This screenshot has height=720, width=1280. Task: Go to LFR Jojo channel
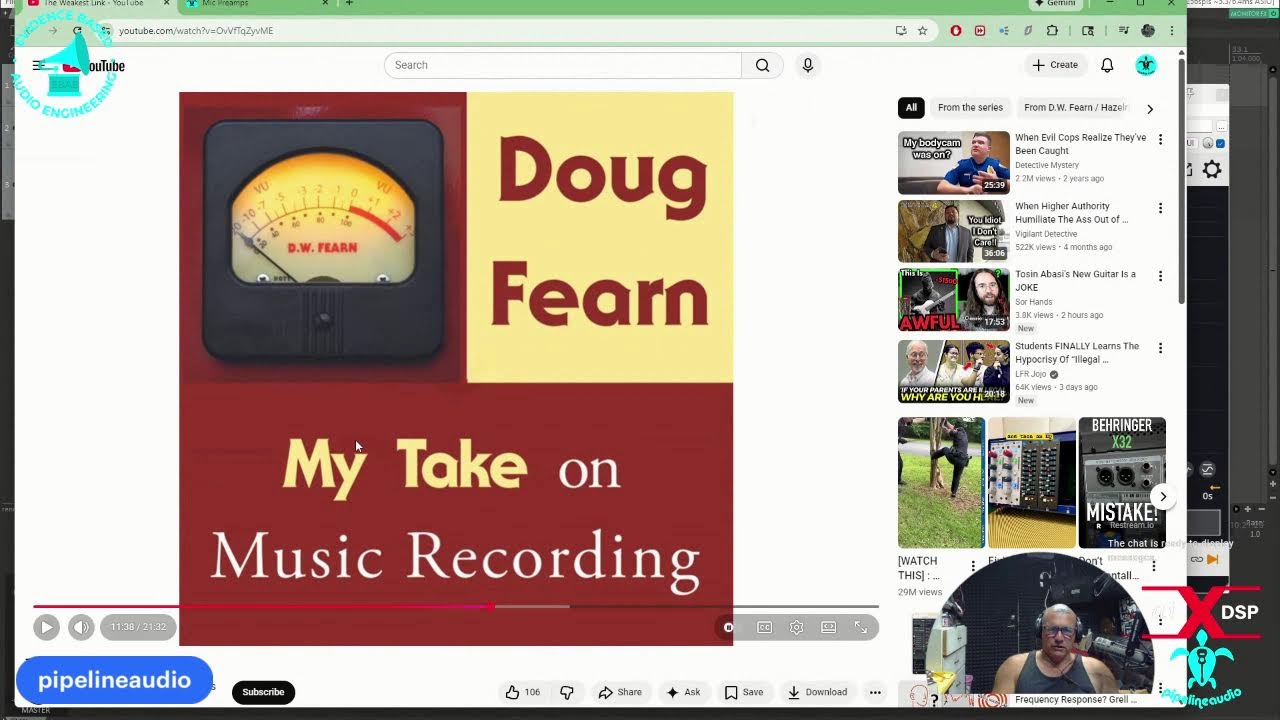1030,374
